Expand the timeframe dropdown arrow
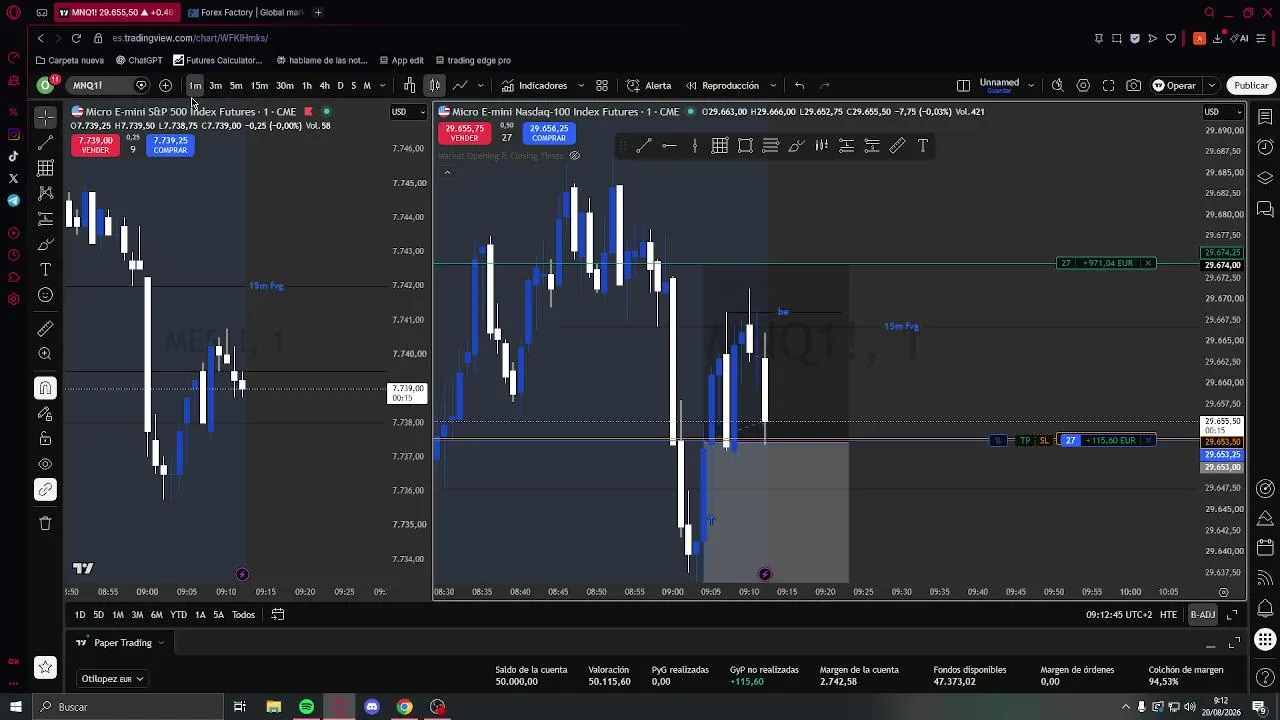The image size is (1280, 720). pyautogui.click(x=382, y=86)
